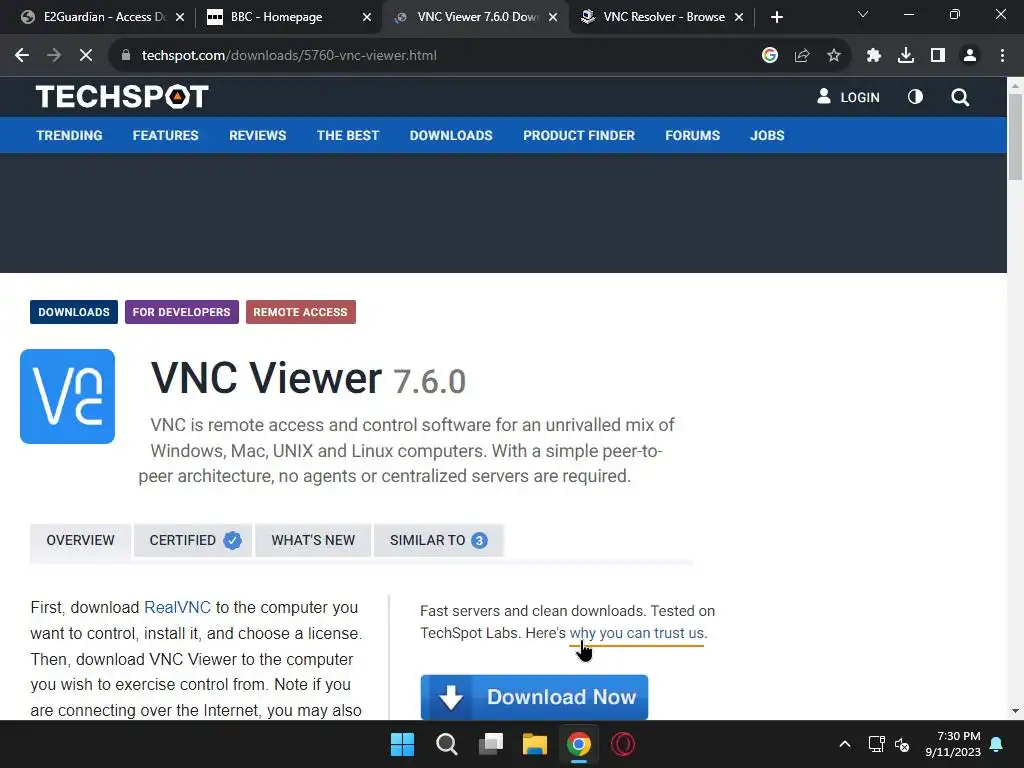Show hidden system tray icons chevron

coord(844,744)
